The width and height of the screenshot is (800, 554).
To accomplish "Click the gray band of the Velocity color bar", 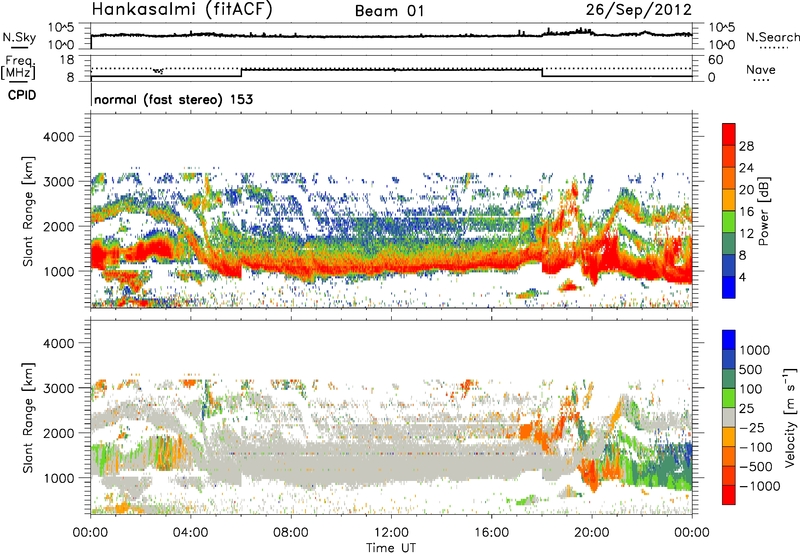I will tap(729, 417).
